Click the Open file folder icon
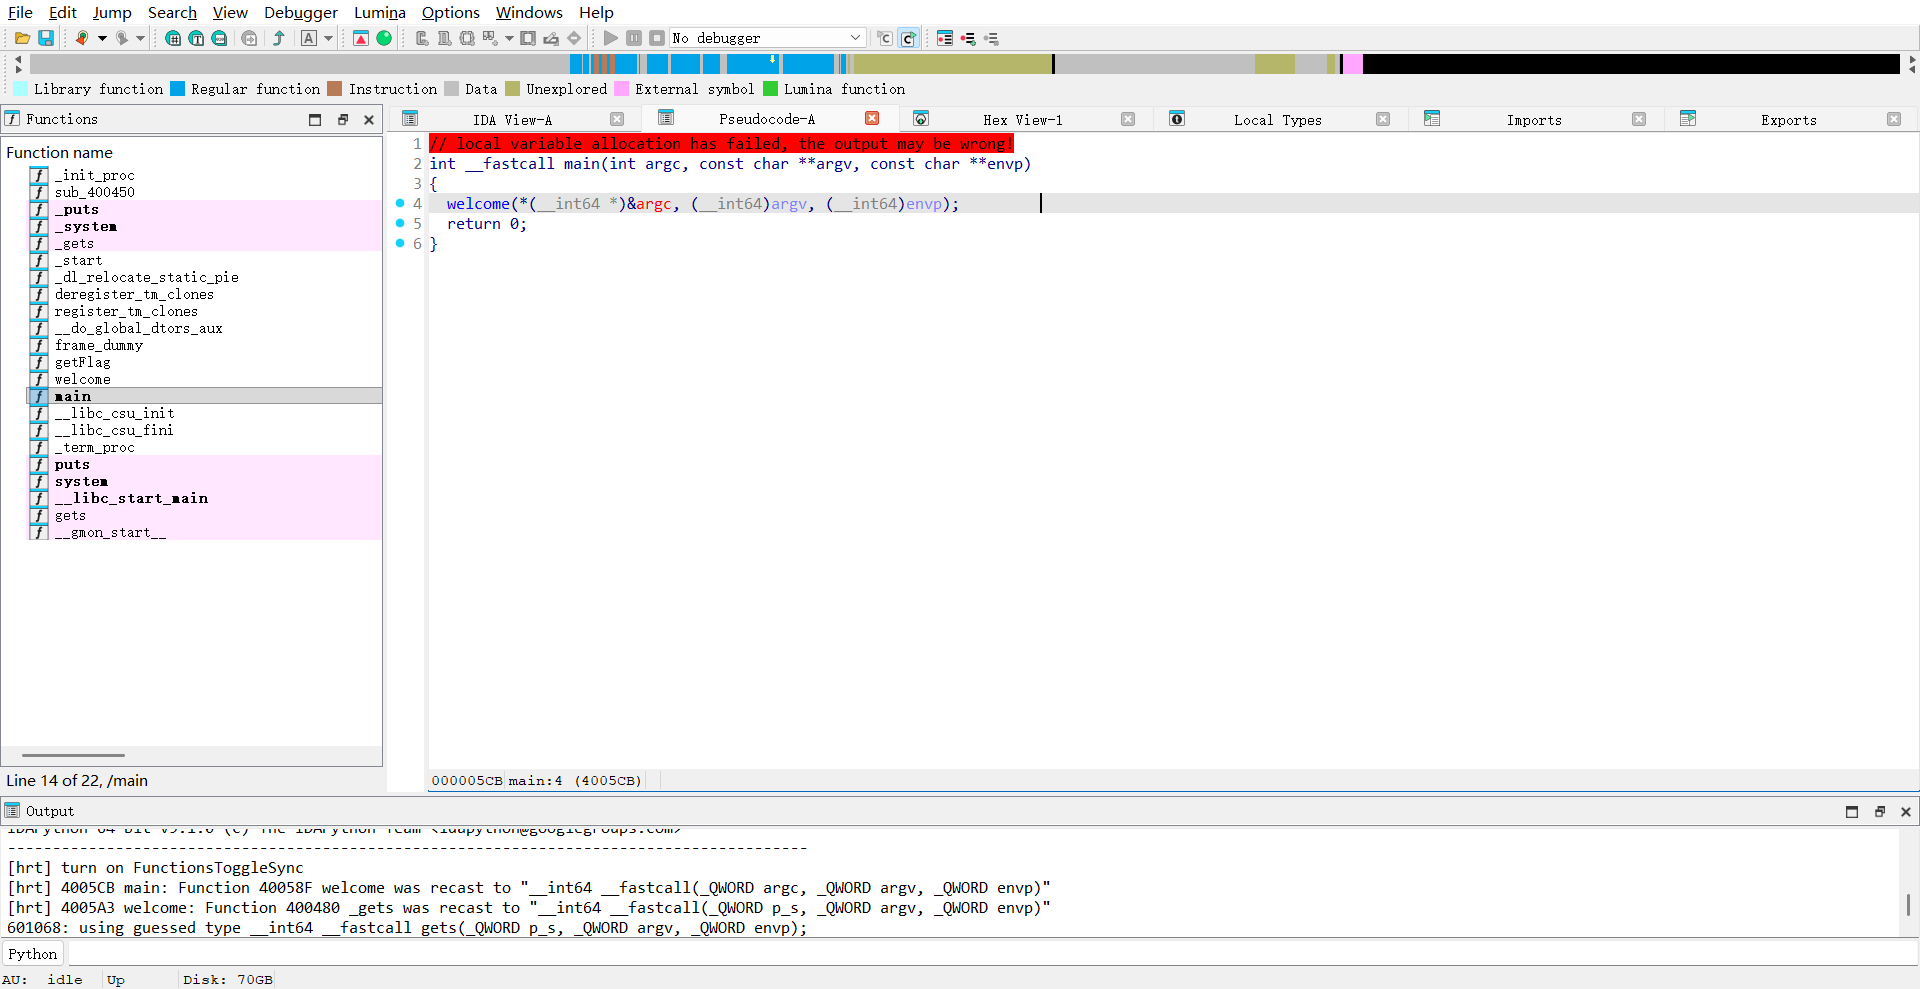Viewport: 1920px width, 989px height. point(22,38)
